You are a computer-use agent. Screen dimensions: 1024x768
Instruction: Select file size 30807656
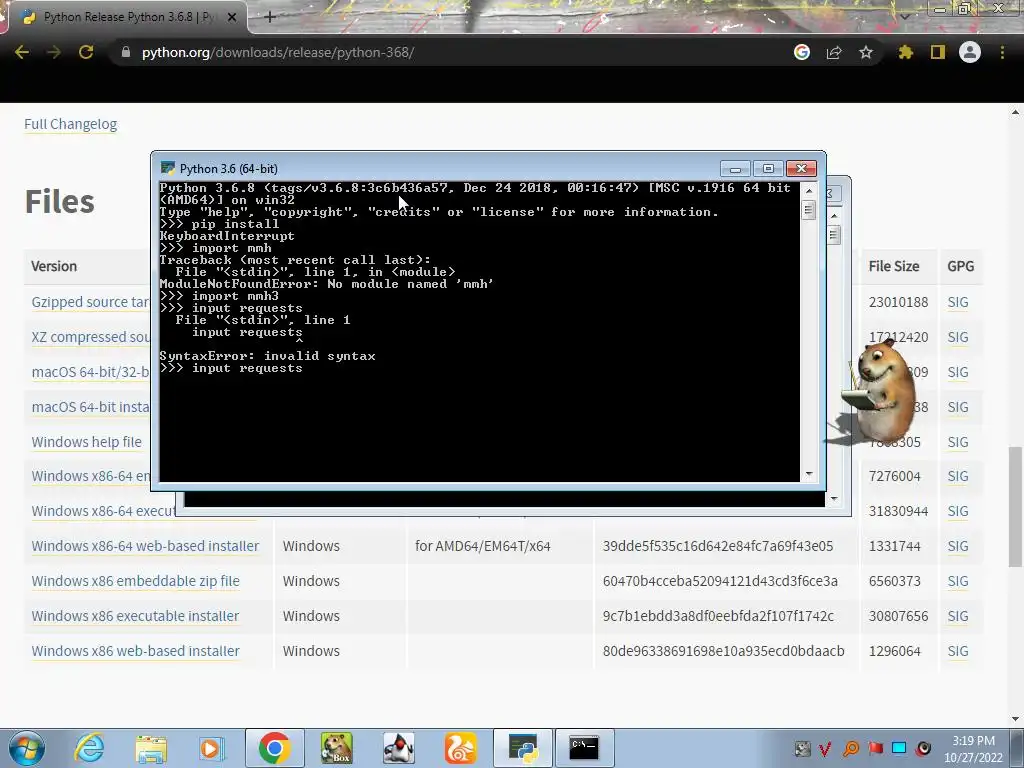(x=898, y=616)
